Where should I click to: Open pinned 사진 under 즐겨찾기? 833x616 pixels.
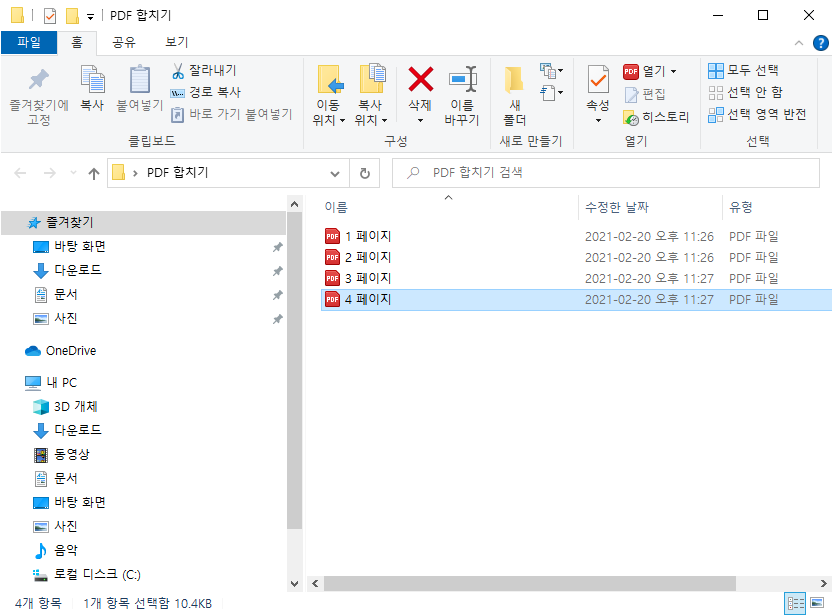coord(65,319)
